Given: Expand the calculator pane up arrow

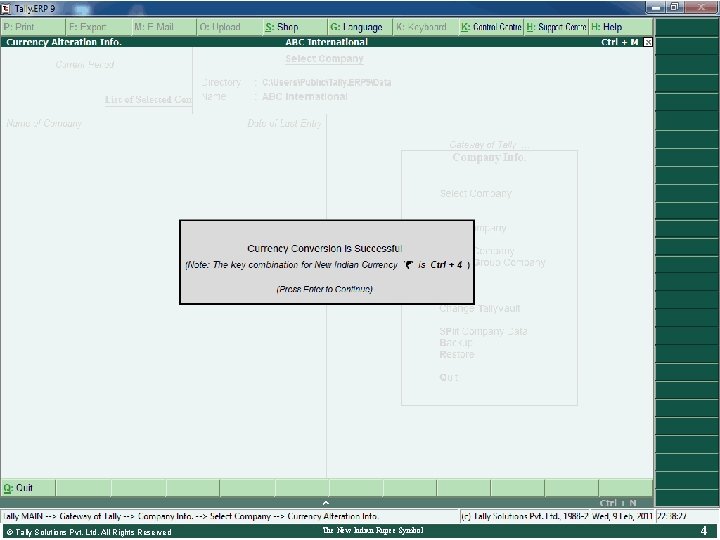Looking at the screenshot, I should tap(326, 503).
